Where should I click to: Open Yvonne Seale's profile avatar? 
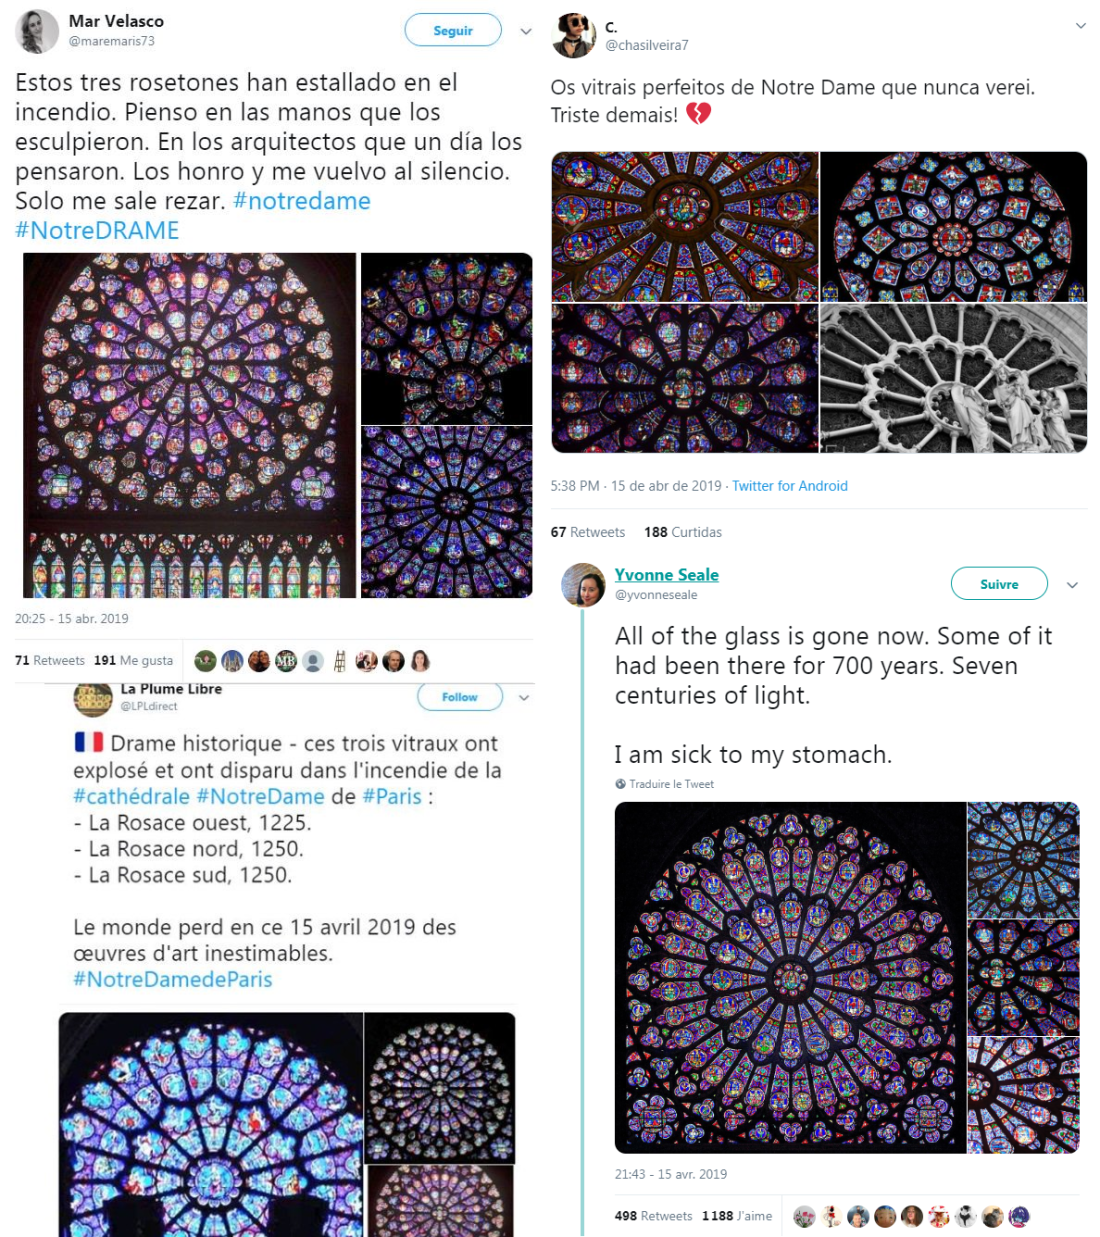(x=583, y=585)
